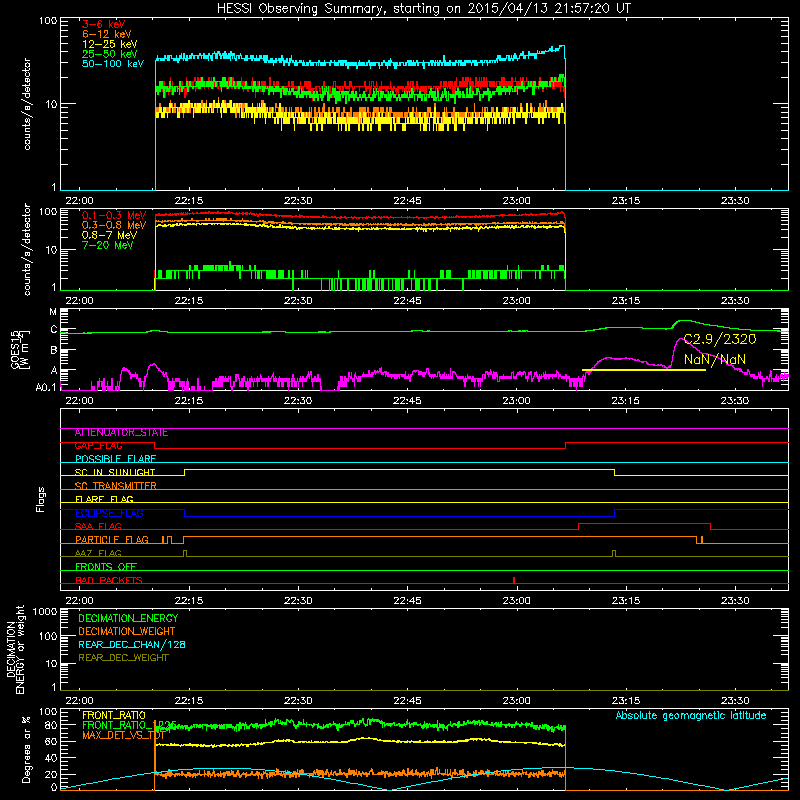Select the 3-6 keV legend label
The width and height of the screenshot is (800, 800).
click(104, 24)
